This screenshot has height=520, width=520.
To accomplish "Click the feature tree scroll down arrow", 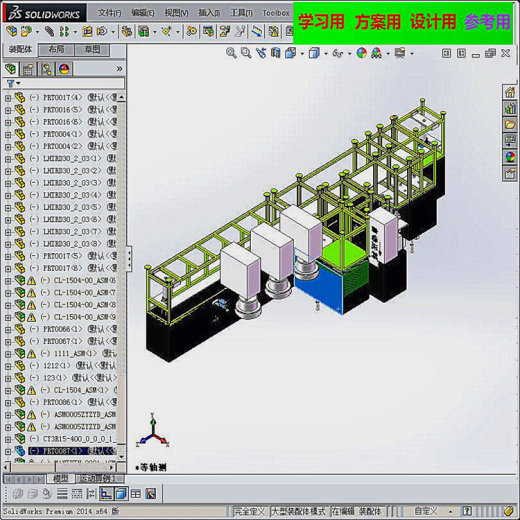I will click(x=121, y=456).
